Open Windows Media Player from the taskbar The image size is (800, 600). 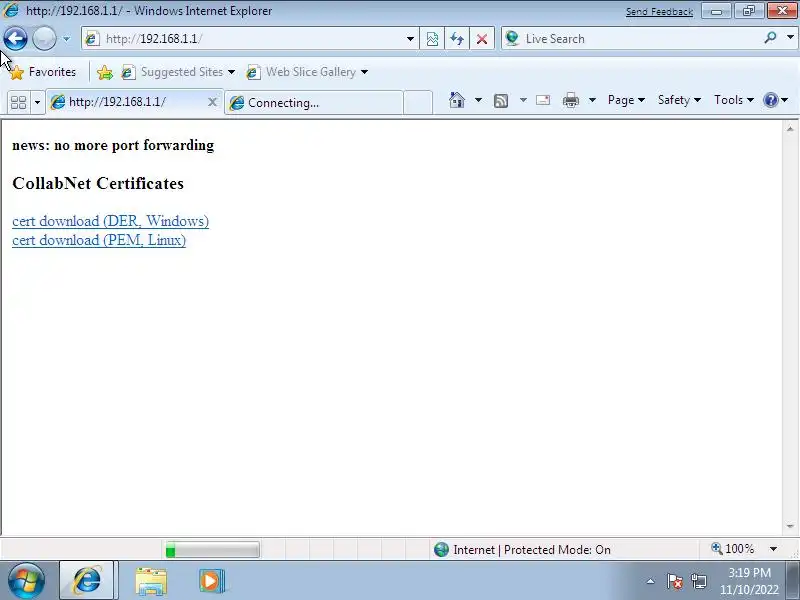(212, 581)
